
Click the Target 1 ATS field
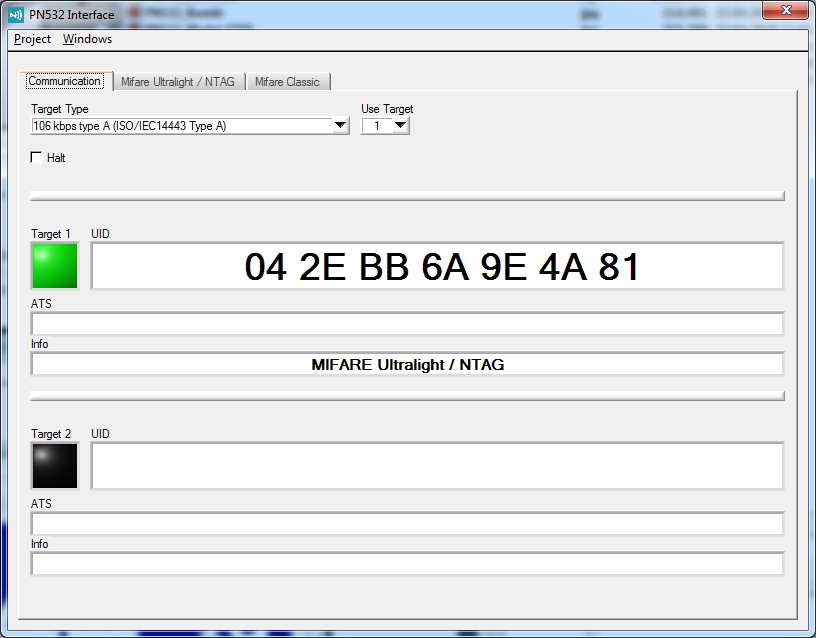pyautogui.click(x=407, y=324)
